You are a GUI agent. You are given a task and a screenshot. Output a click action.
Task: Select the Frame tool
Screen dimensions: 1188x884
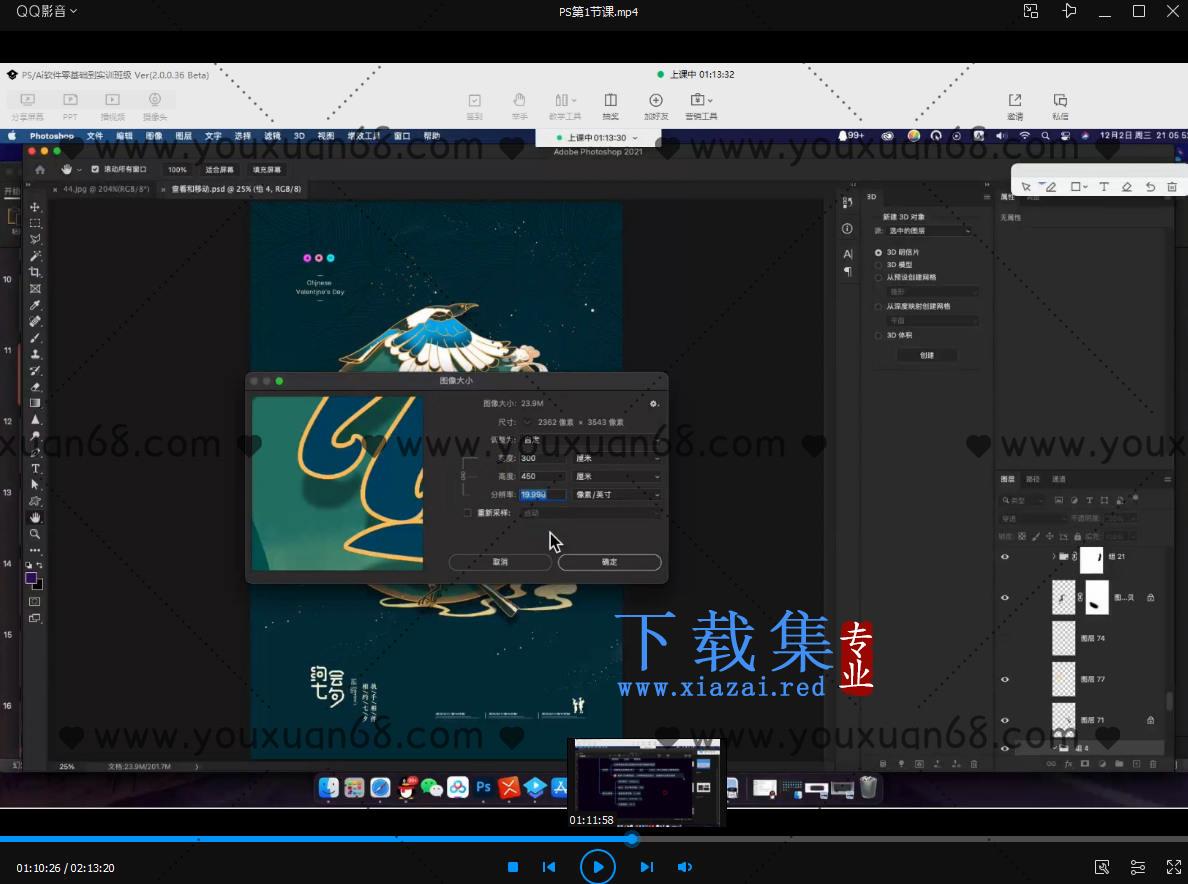(35, 289)
